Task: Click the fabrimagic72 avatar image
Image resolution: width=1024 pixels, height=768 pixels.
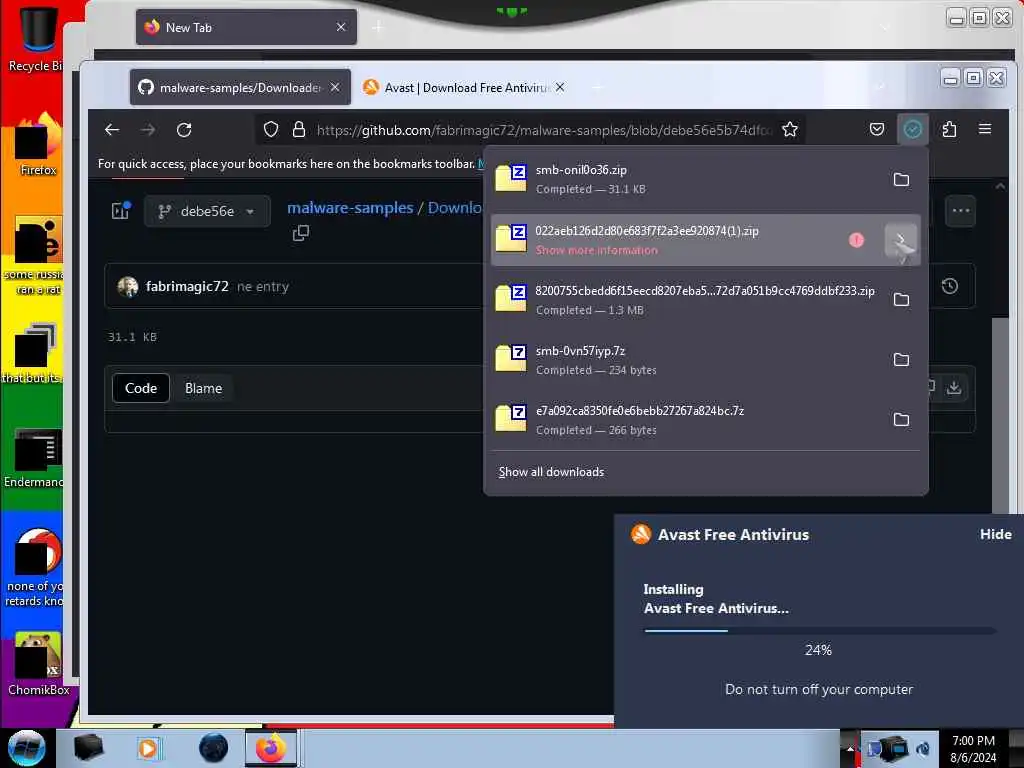Action: coord(128,286)
